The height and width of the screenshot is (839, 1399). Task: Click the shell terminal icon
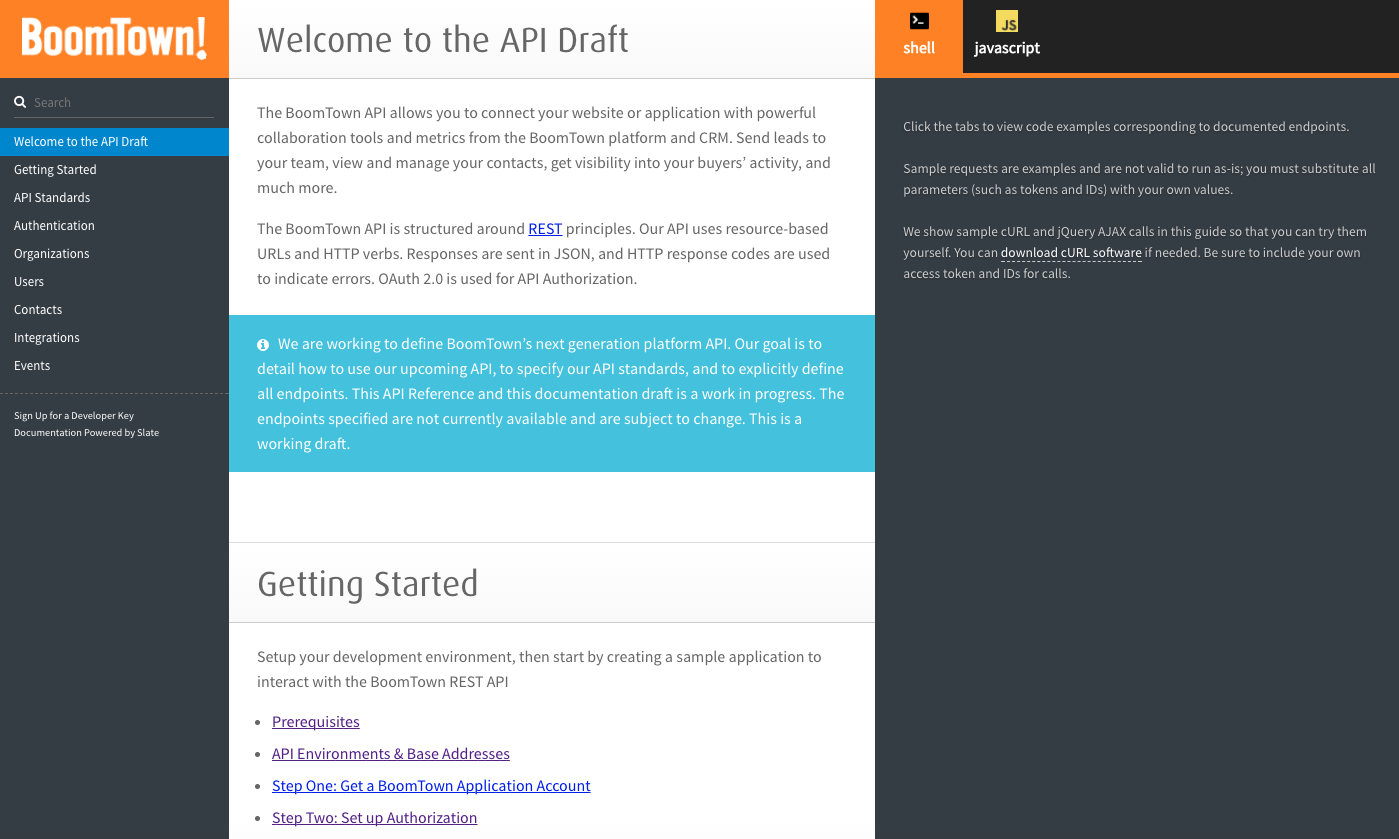919,21
